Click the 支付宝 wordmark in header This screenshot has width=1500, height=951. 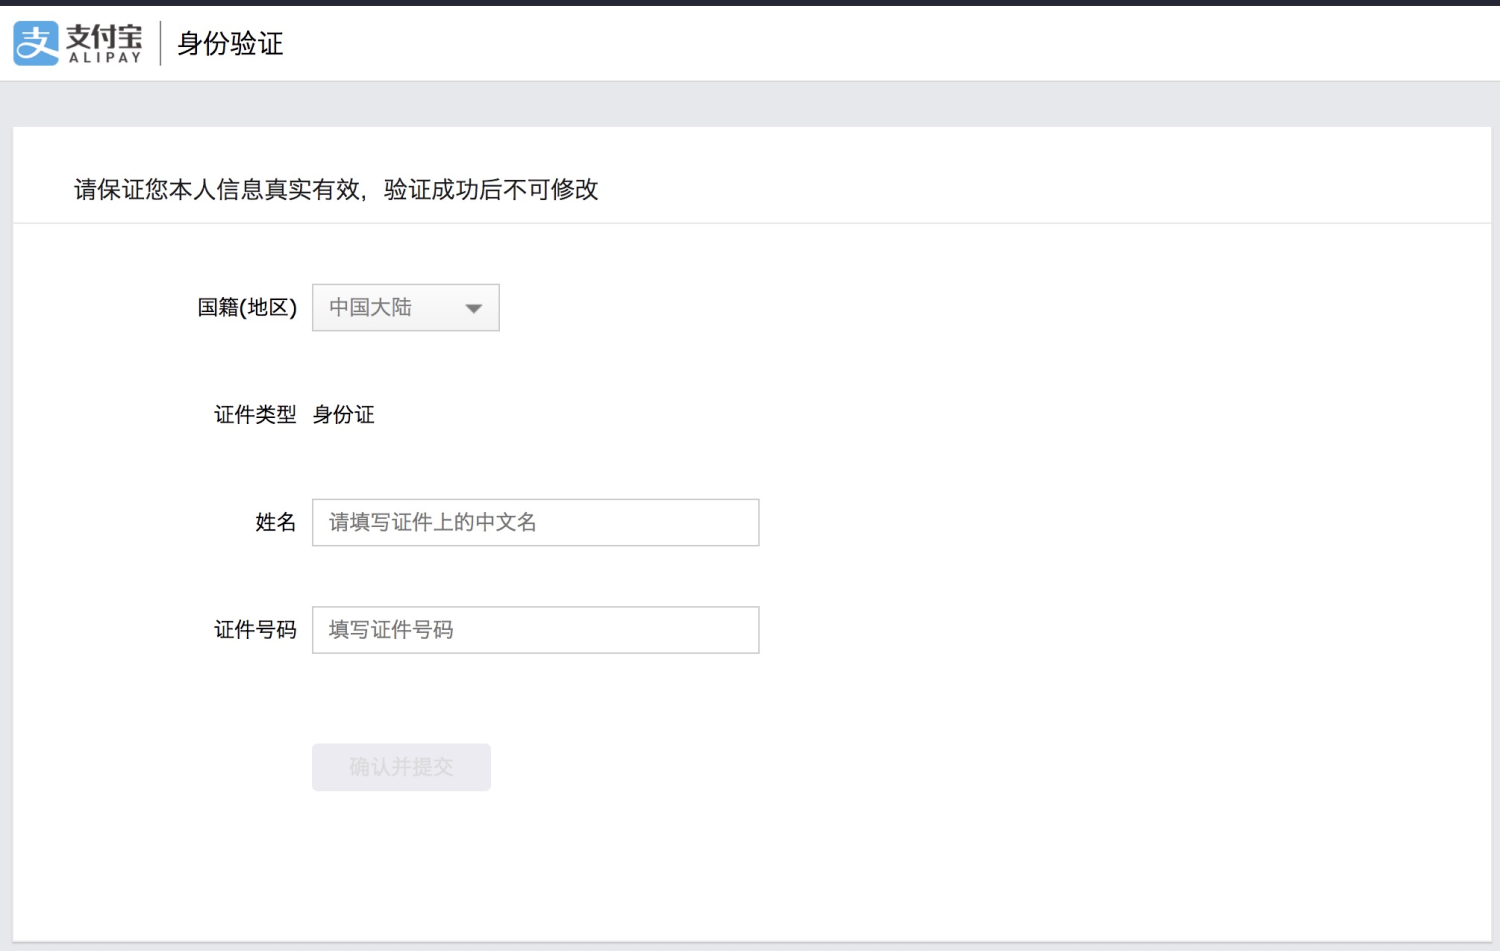(x=104, y=37)
